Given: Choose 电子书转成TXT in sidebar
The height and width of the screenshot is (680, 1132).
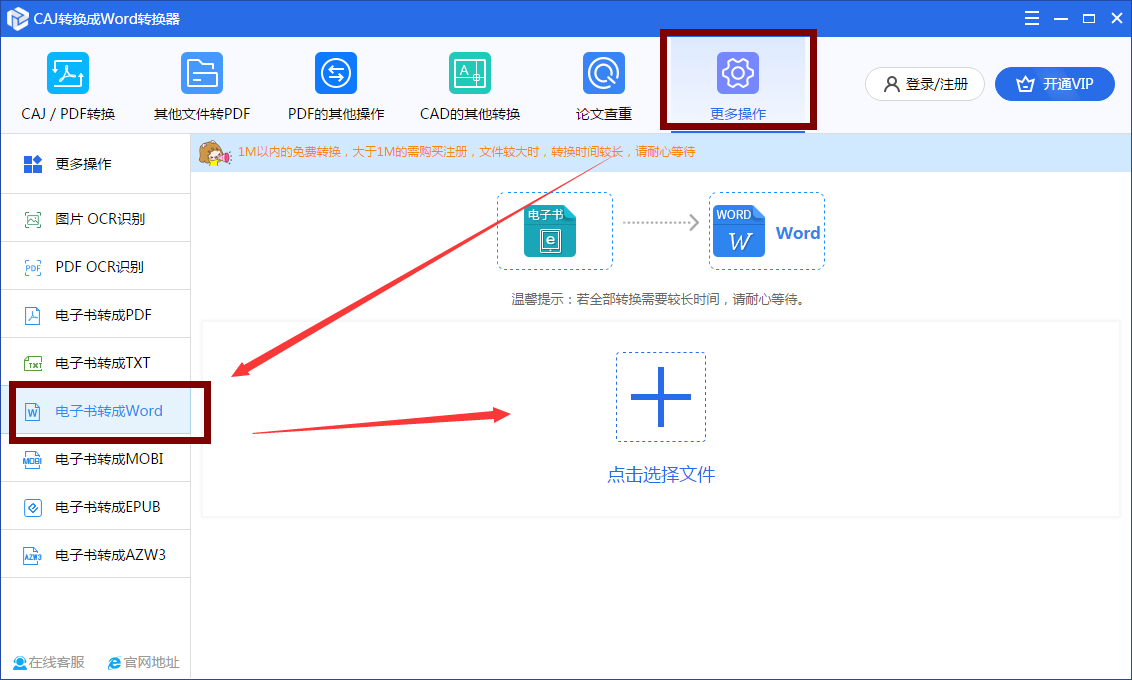Looking at the screenshot, I should tap(95, 362).
